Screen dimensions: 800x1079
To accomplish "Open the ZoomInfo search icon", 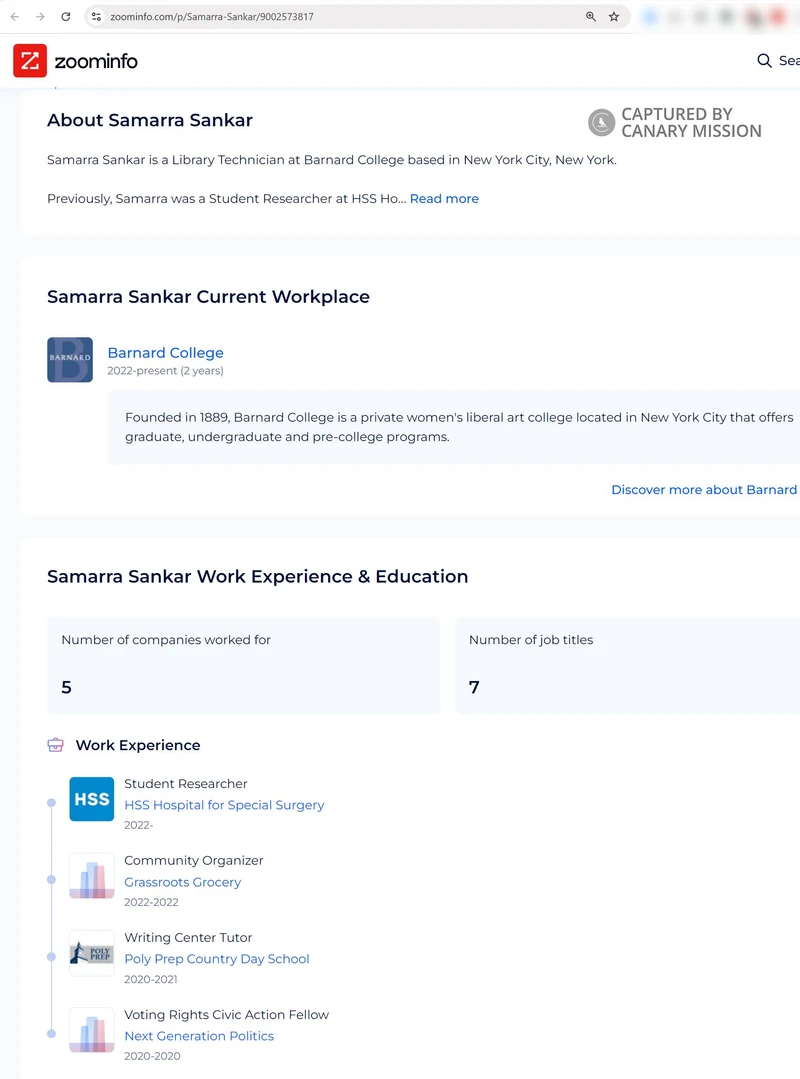I will click(765, 61).
